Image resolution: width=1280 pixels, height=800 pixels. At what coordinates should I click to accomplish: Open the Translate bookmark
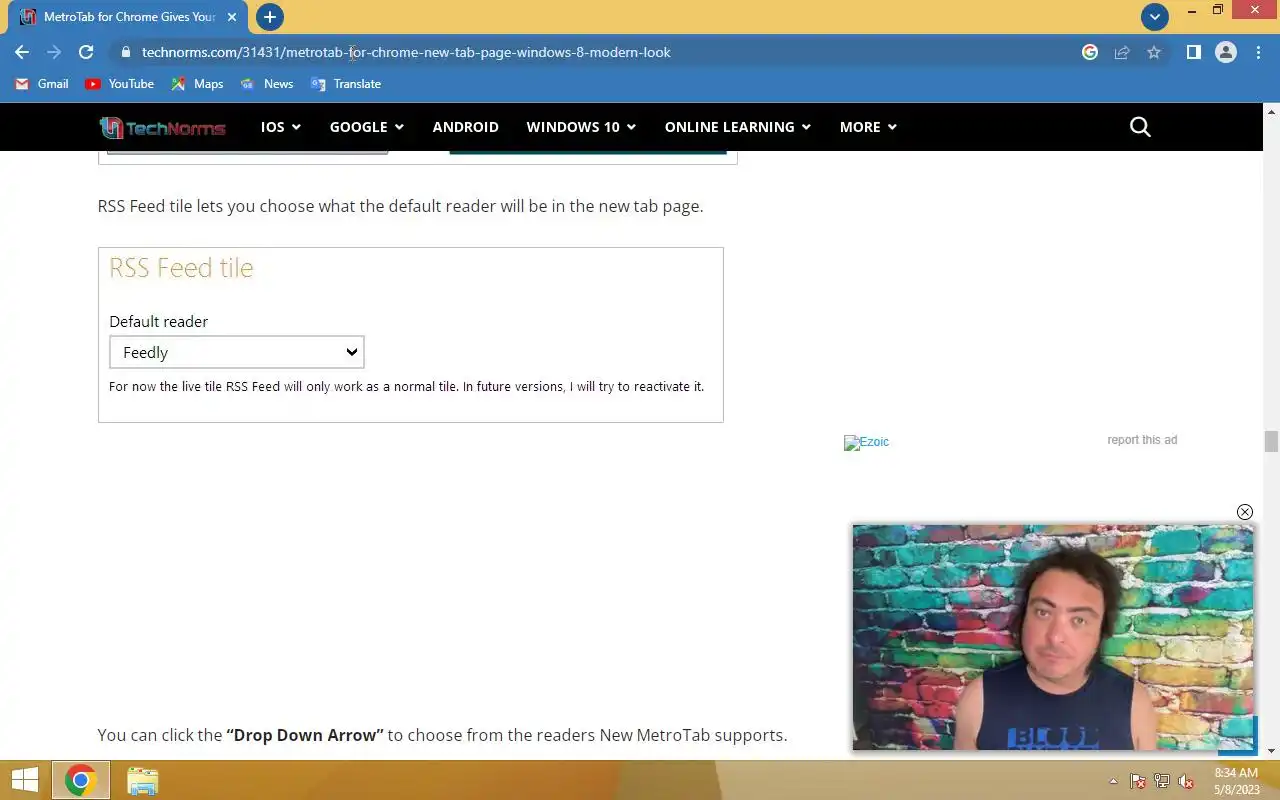point(346,84)
